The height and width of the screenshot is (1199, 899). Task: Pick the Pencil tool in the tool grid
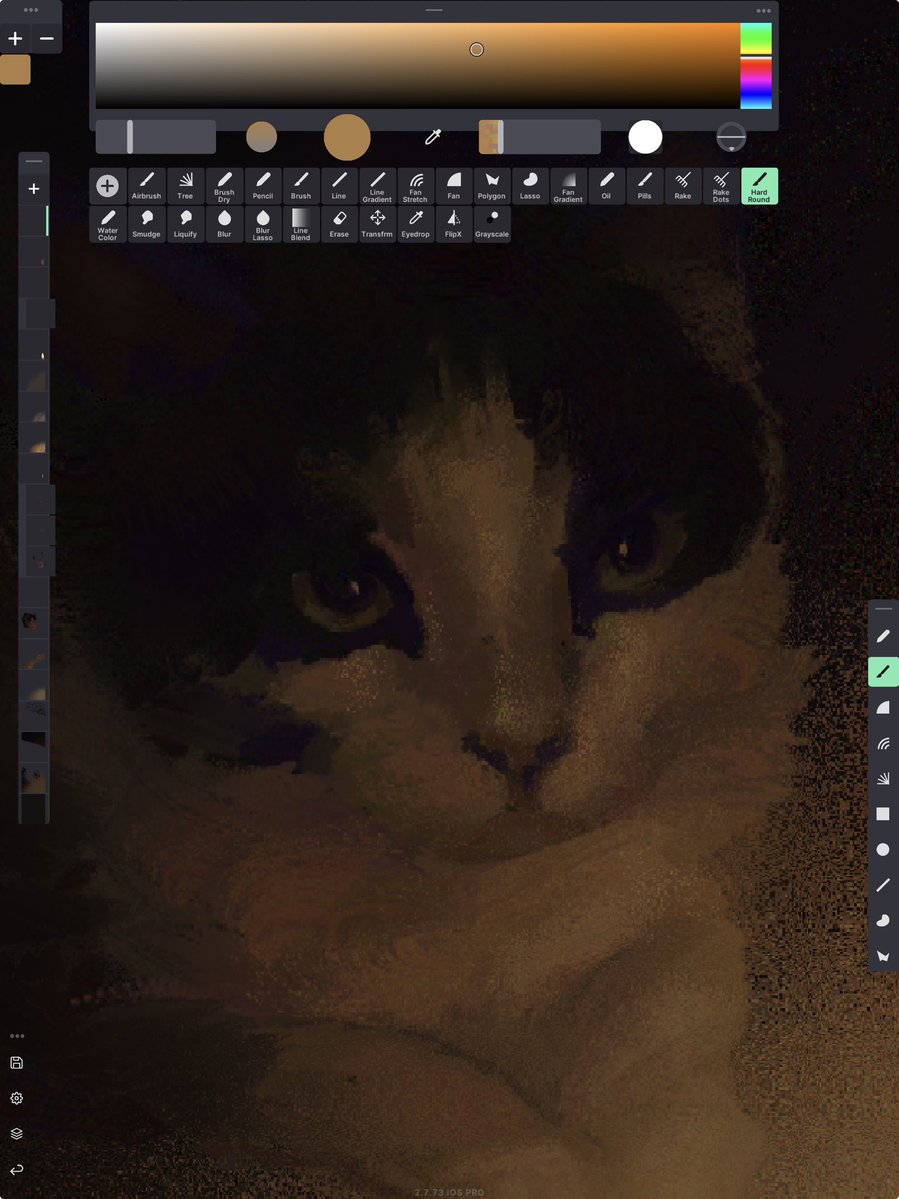tap(262, 186)
